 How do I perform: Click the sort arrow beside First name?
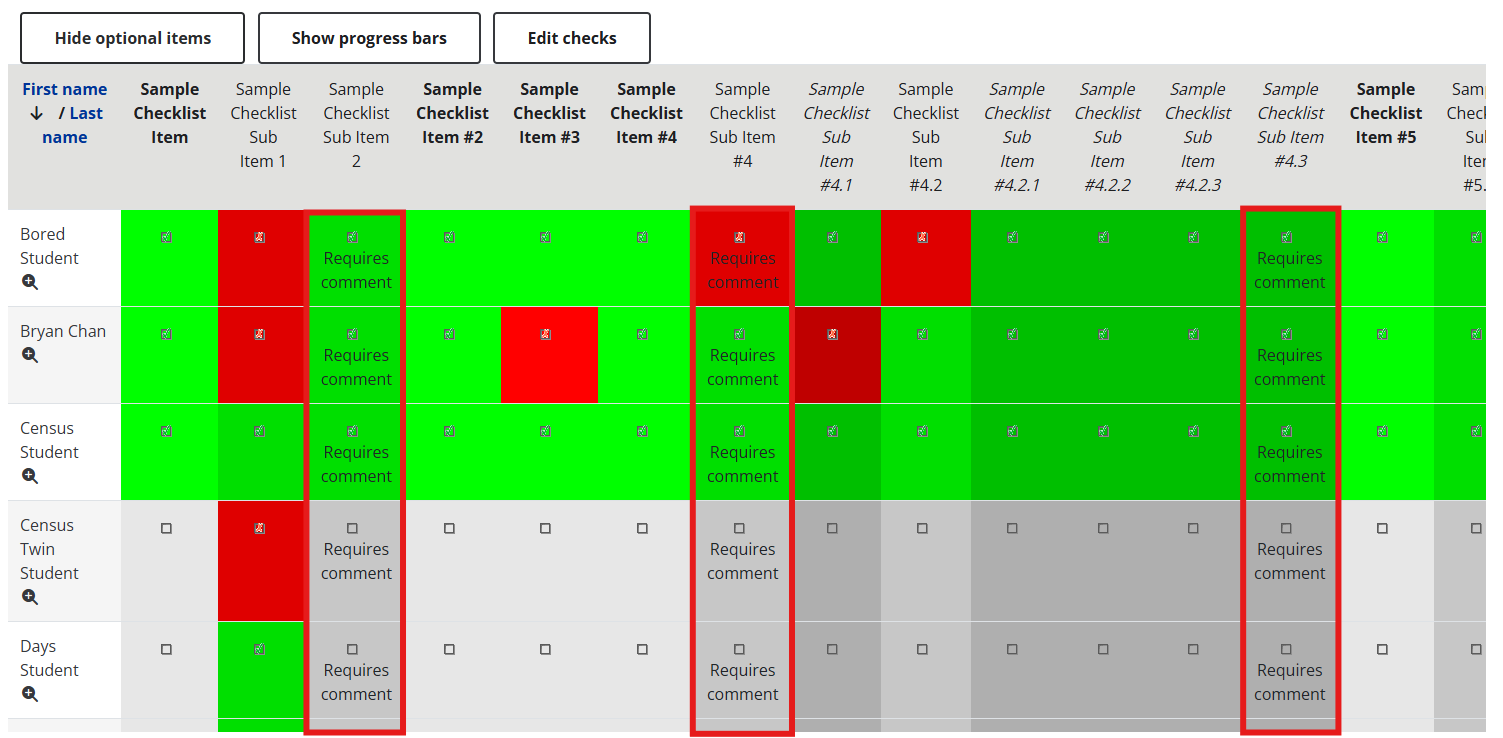tap(37, 114)
